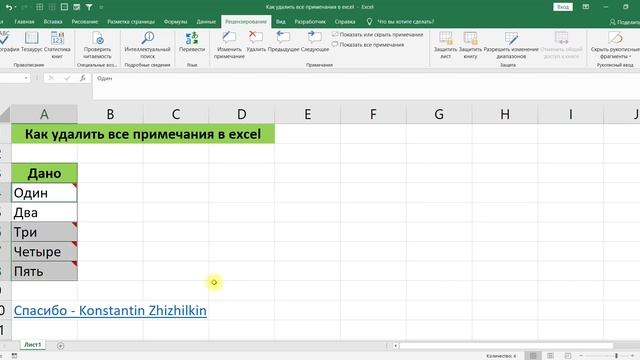
Task: Go to Предыдущее примечание
Action: click(283, 42)
